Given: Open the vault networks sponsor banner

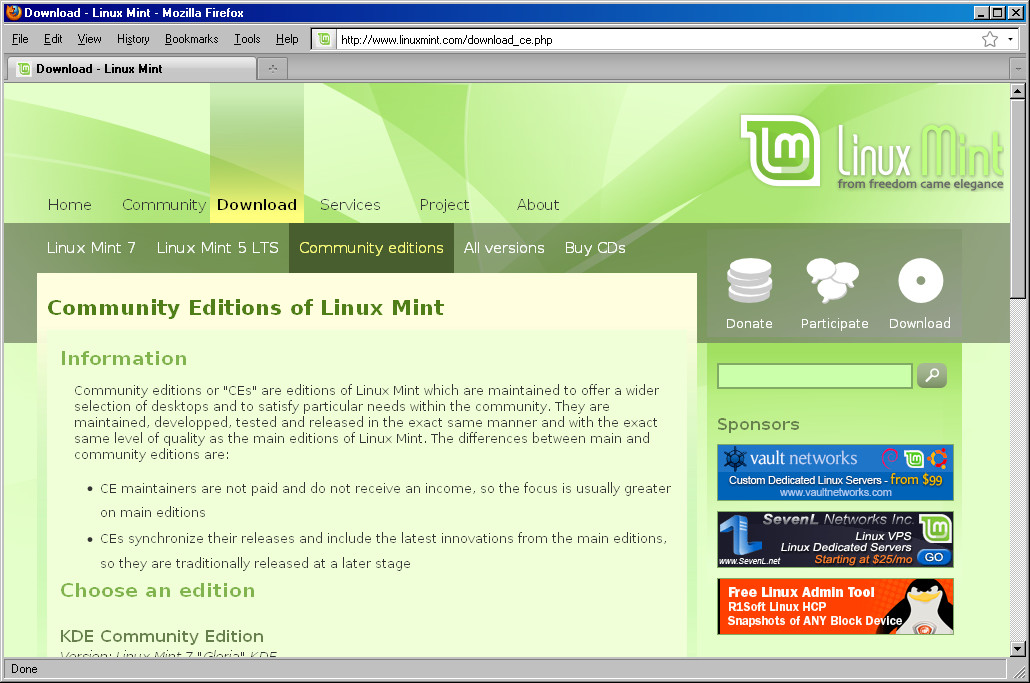Looking at the screenshot, I should [x=835, y=472].
